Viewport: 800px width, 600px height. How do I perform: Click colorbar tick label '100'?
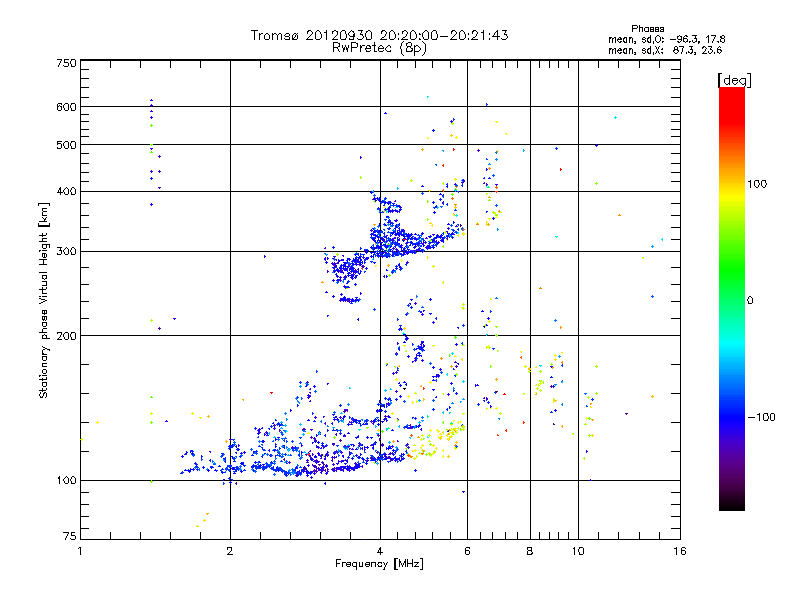click(x=757, y=184)
